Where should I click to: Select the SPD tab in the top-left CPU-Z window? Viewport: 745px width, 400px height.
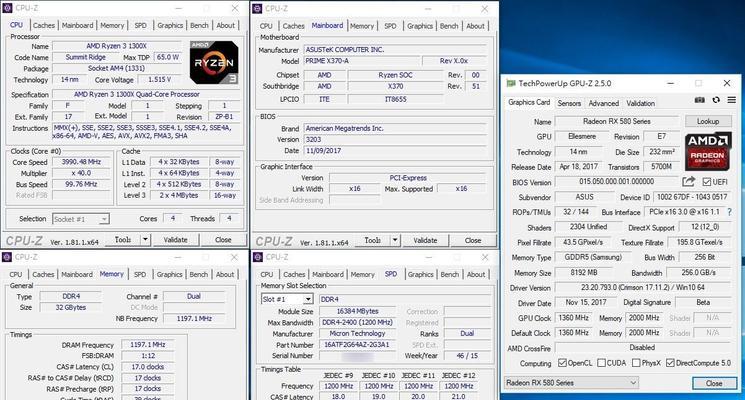140,25
